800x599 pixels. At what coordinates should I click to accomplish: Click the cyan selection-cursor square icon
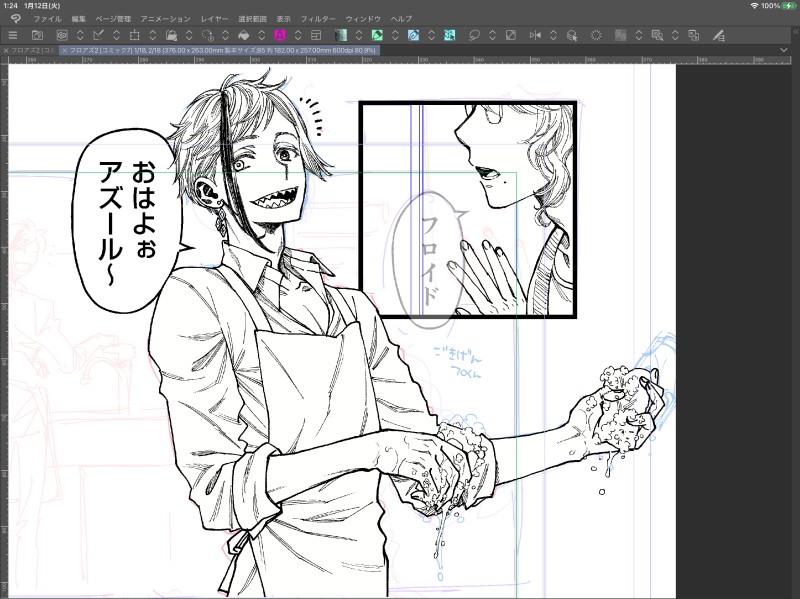[449, 35]
